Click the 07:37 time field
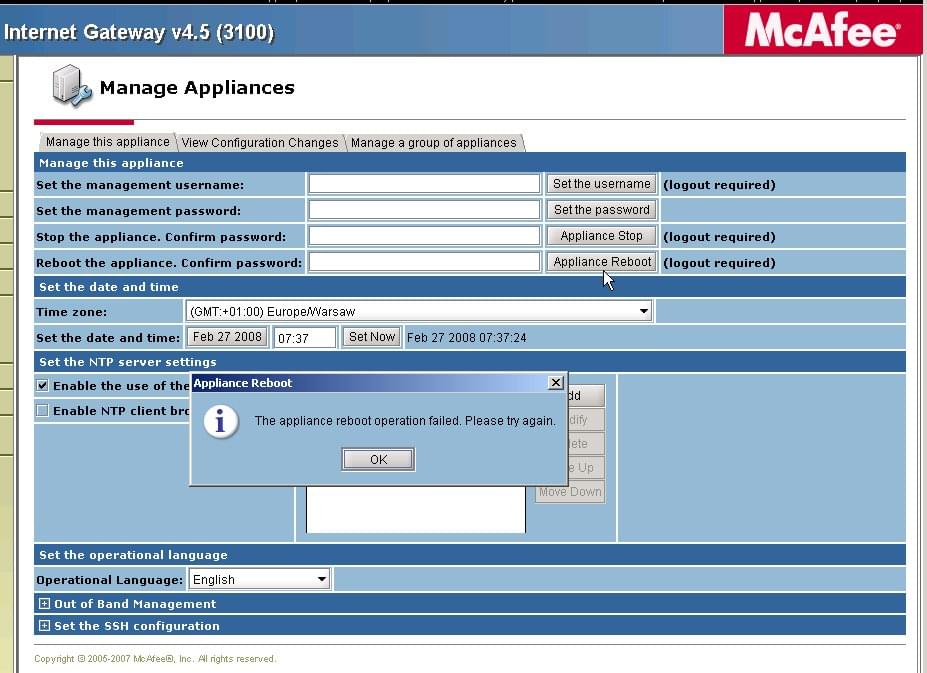Screen dimensions: 927x673 coord(305,338)
